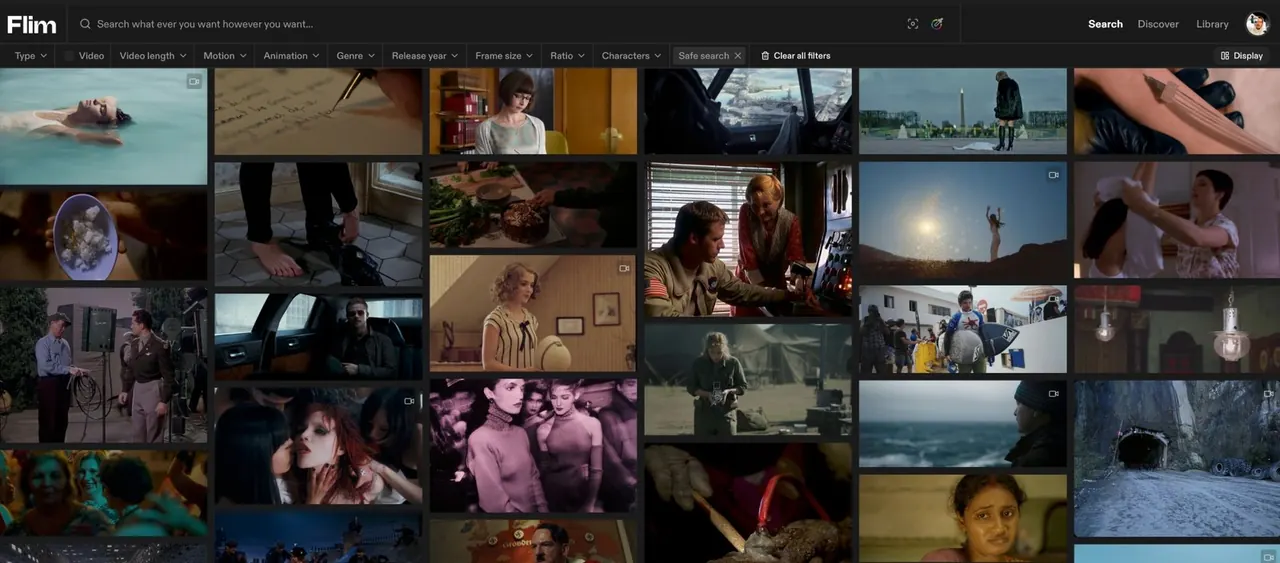This screenshot has height=563, width=1280.
Task: Open the pen writing on paper thumbnail
Action: [318, 112]
